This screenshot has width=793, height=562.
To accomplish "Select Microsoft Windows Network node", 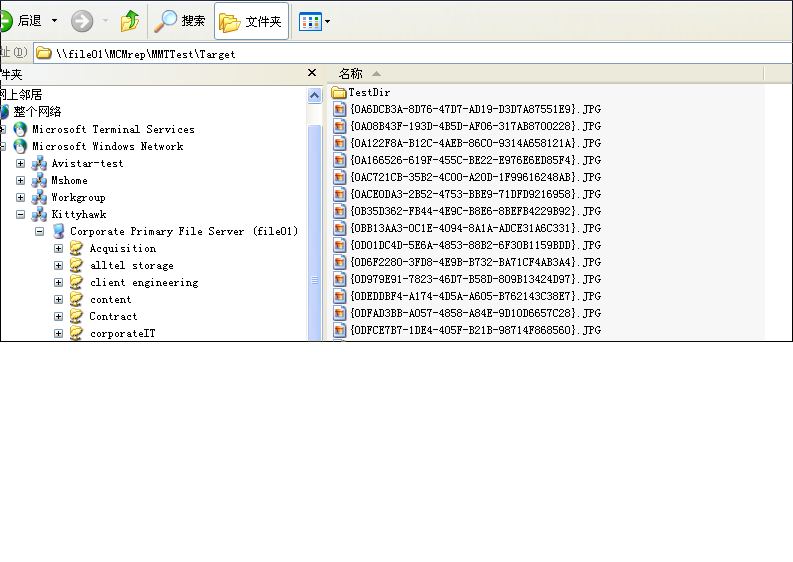I will pos(108,147).
